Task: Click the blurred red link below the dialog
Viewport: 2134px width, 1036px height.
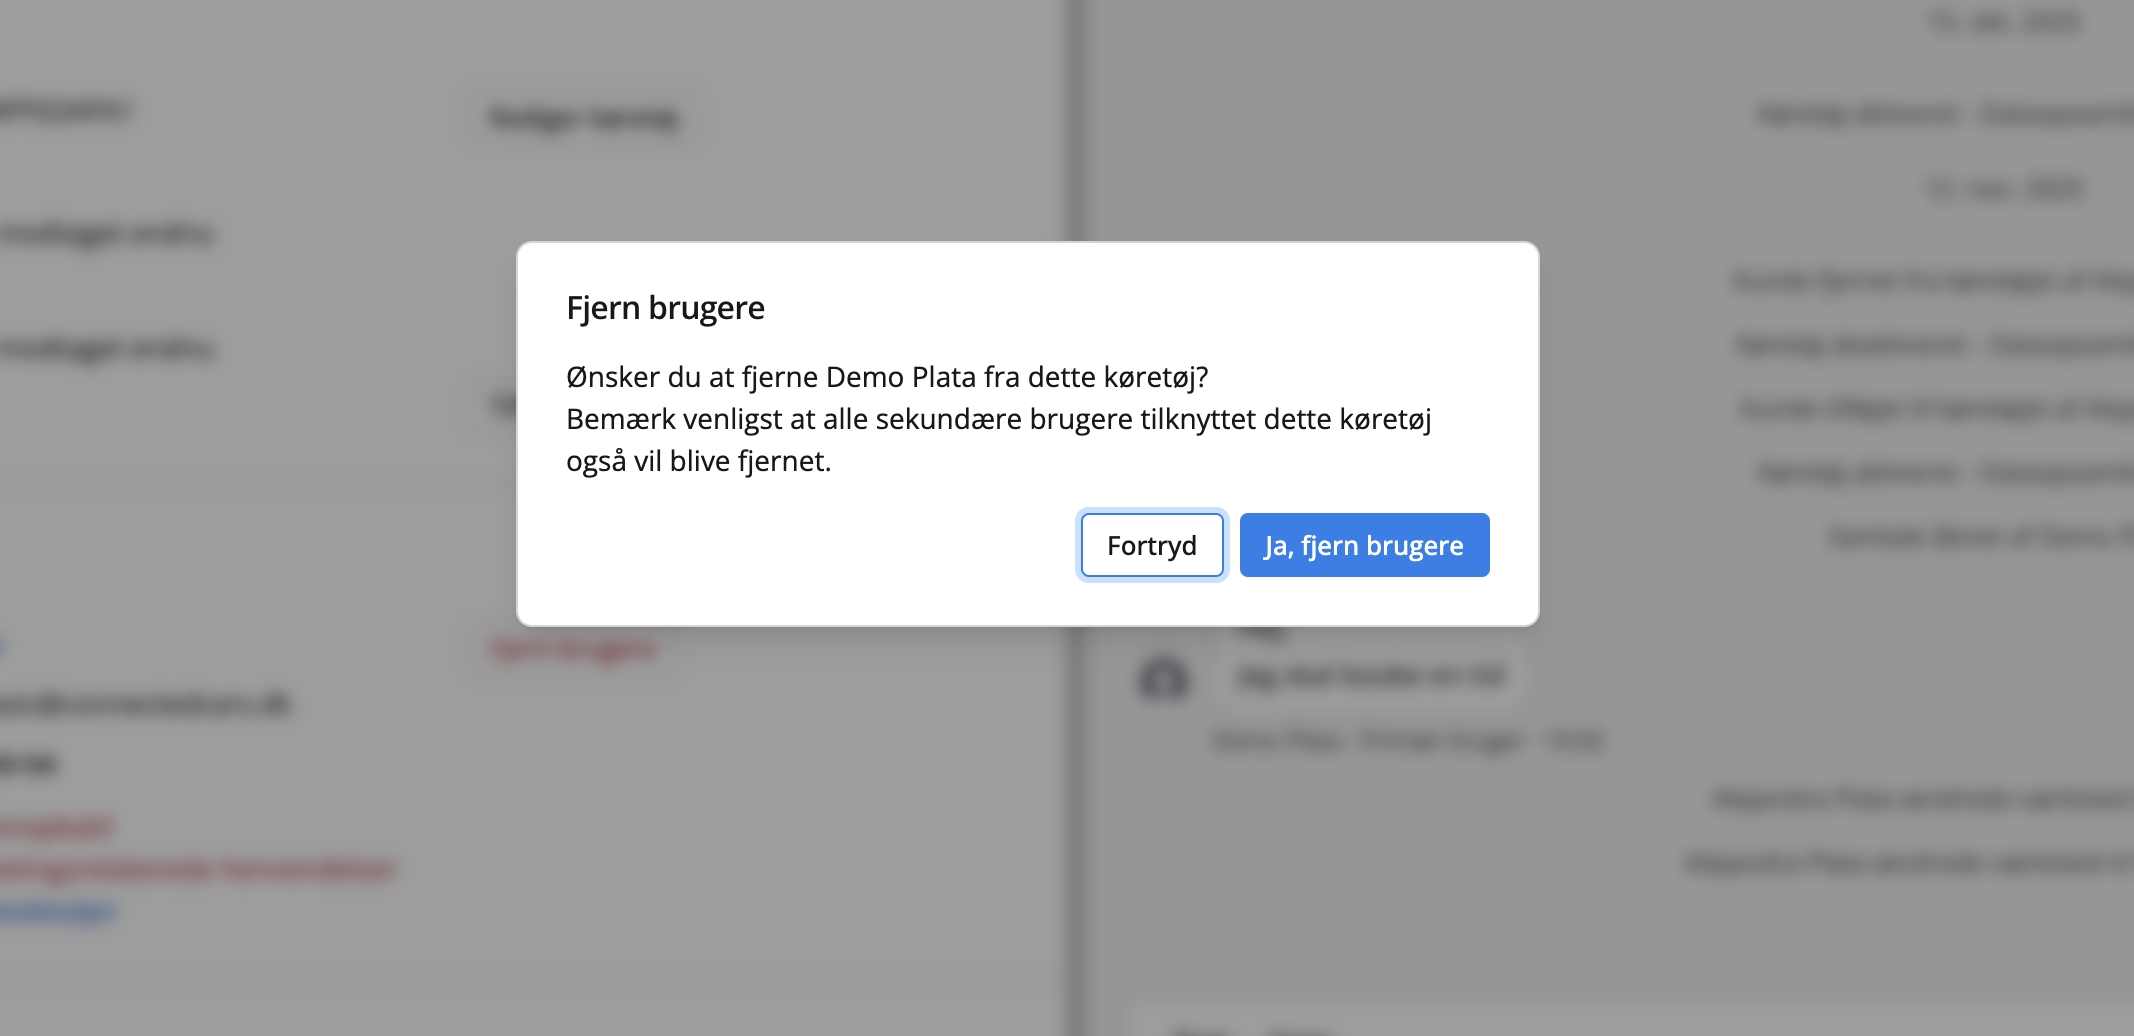Action: [574, 650]
